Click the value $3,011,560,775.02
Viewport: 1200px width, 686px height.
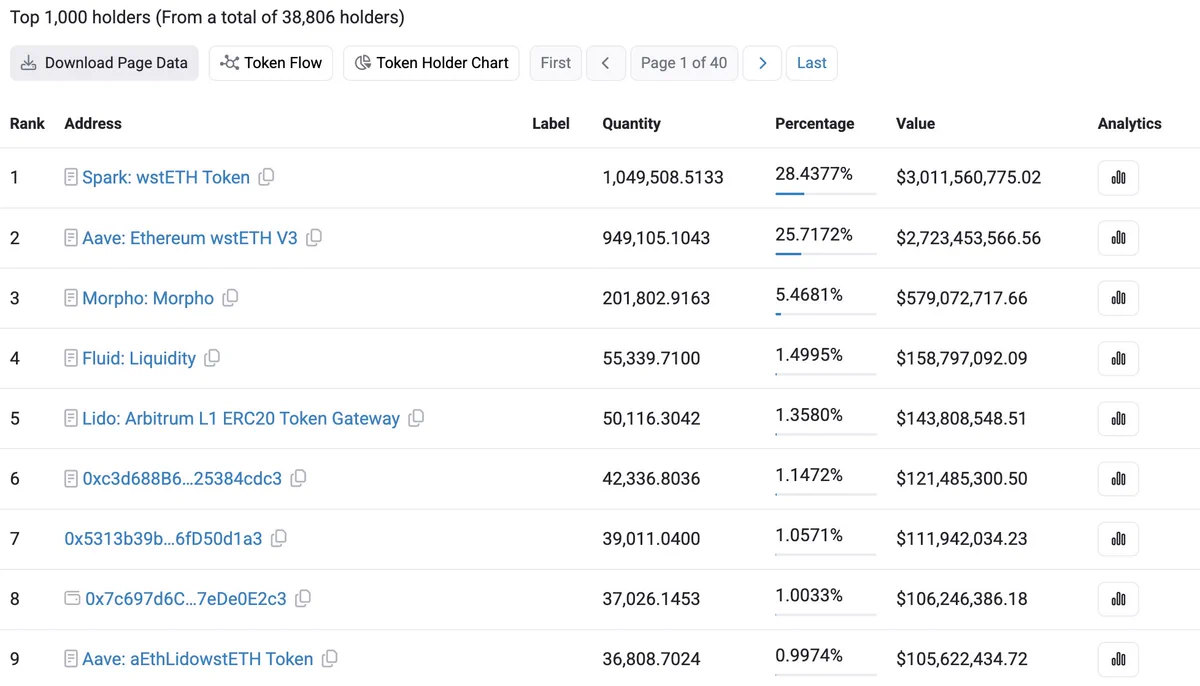pyautogui.click(x=969, y=178)
